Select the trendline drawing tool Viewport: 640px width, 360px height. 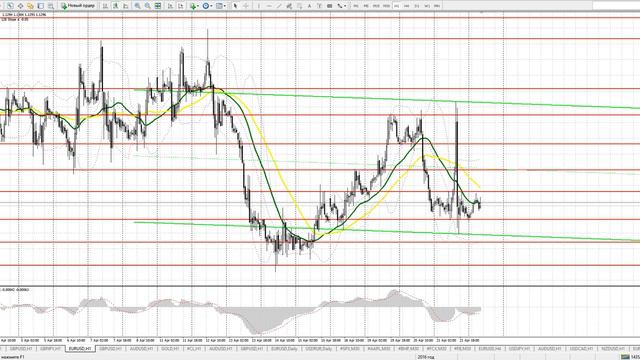[279, 6]
